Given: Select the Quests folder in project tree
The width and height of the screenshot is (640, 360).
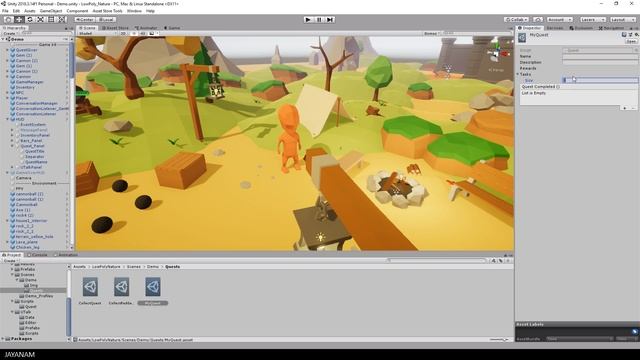Looking at the screenshot, I should pyautogui.click(x=37, y=291).
